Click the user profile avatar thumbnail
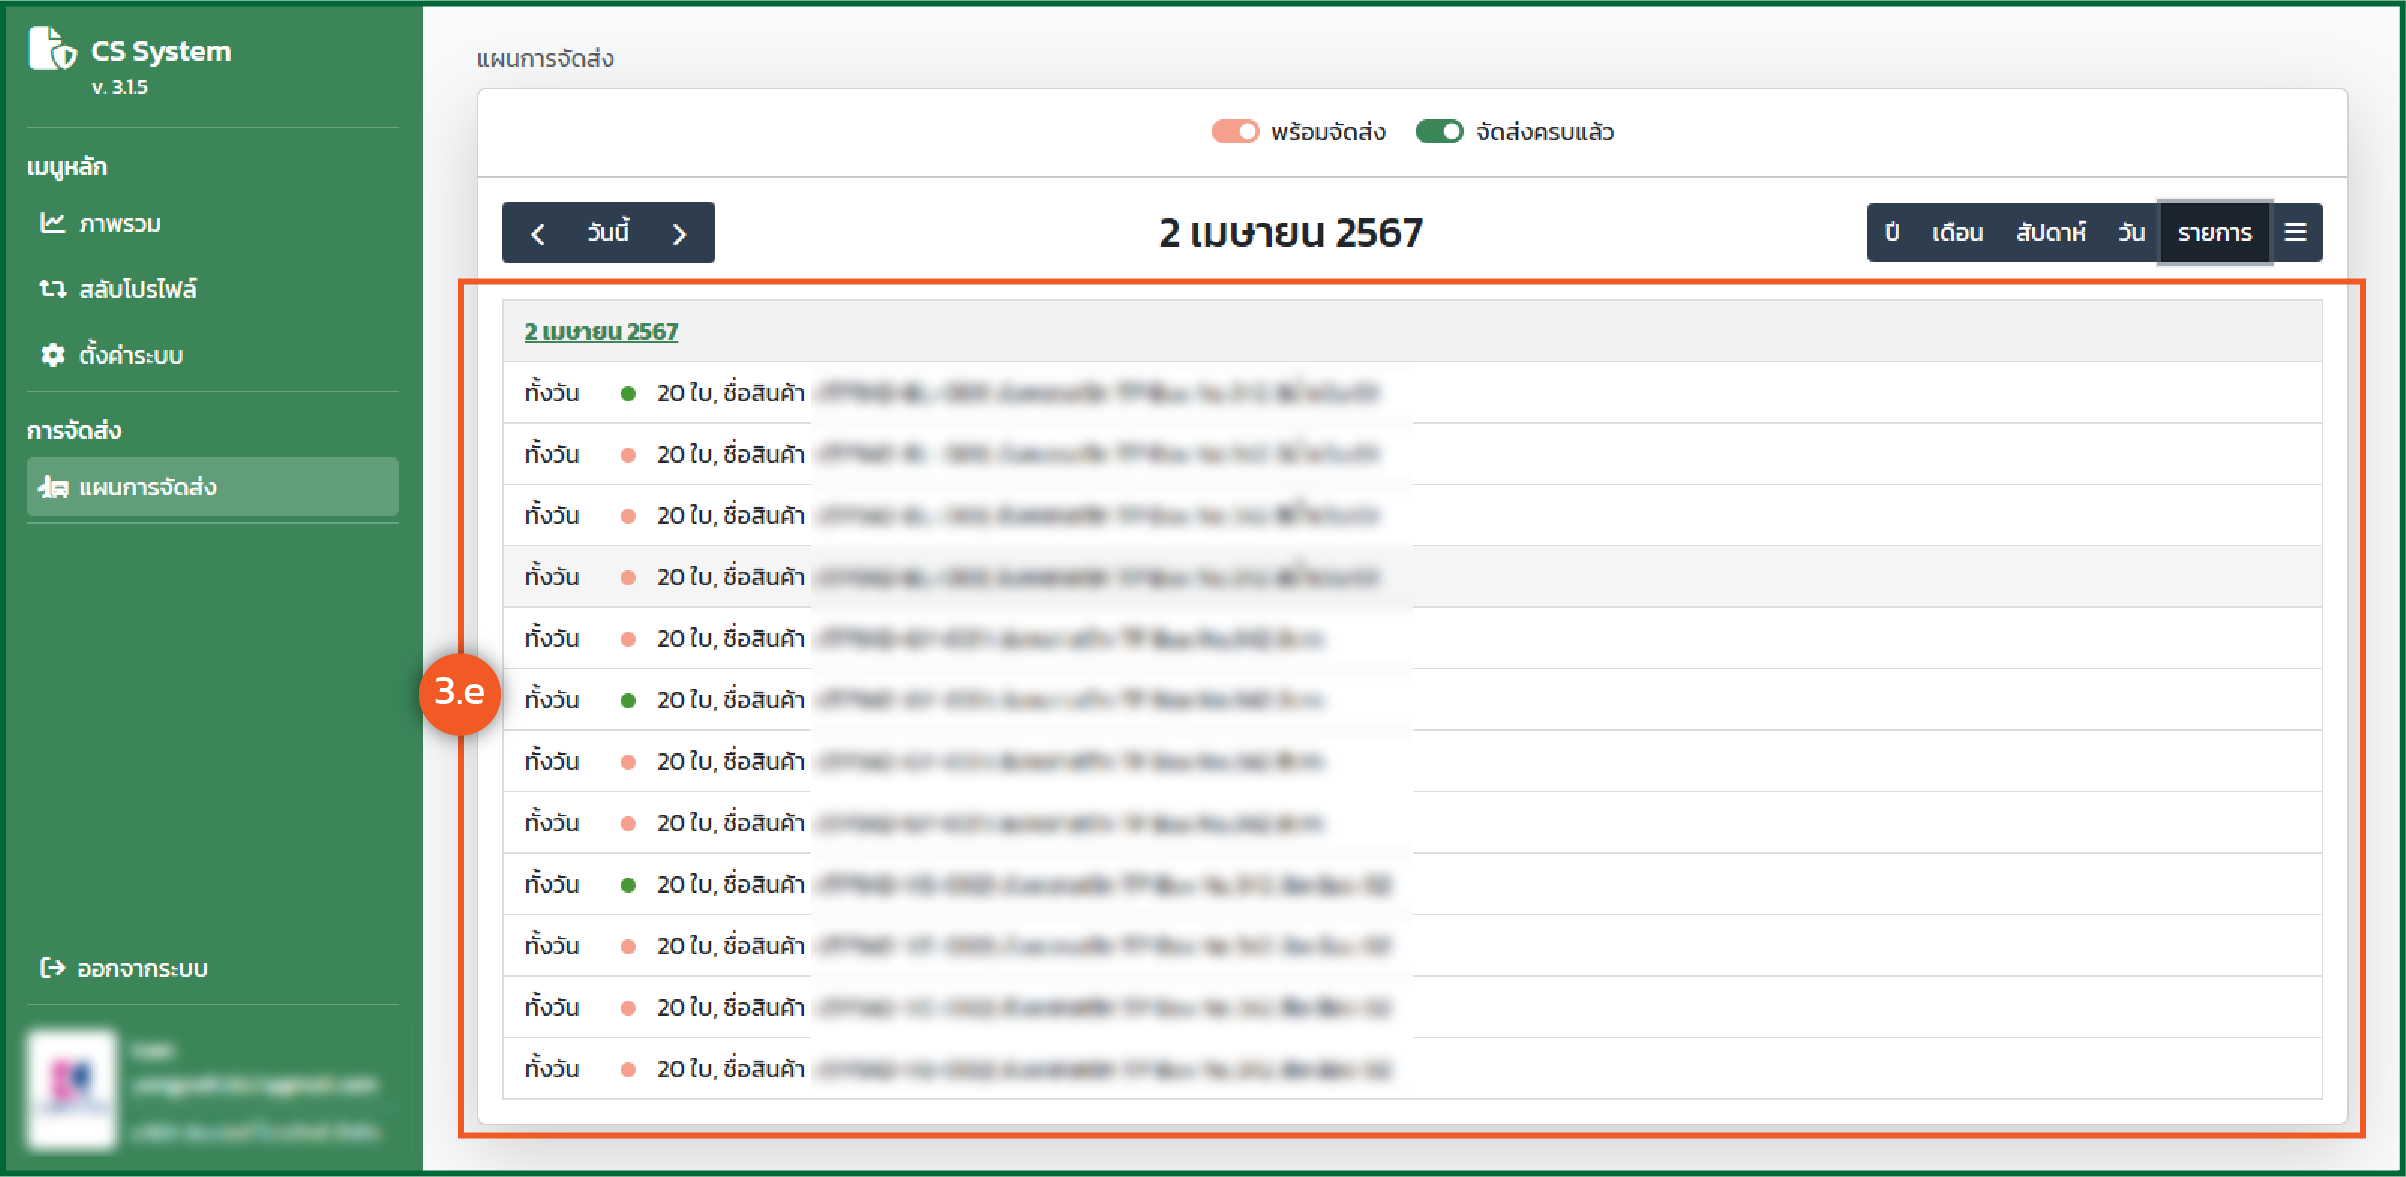Image resolution: width=2406 pixels, height=1177 pixels. (72, 1088)
